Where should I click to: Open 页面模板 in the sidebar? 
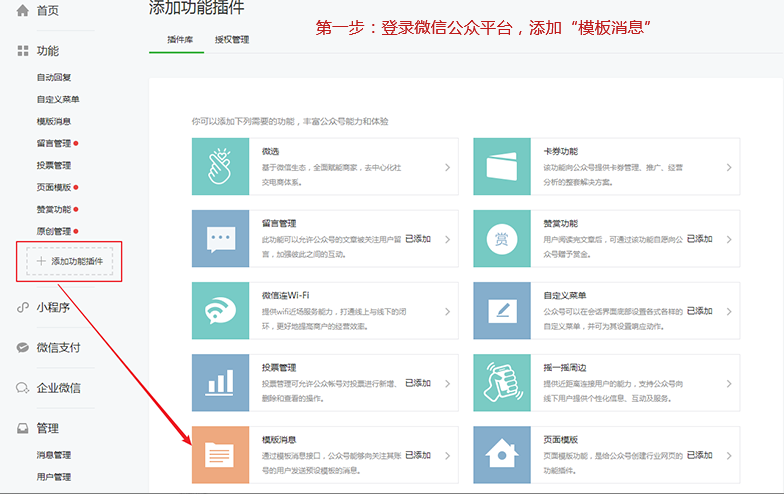pos(54,188)
